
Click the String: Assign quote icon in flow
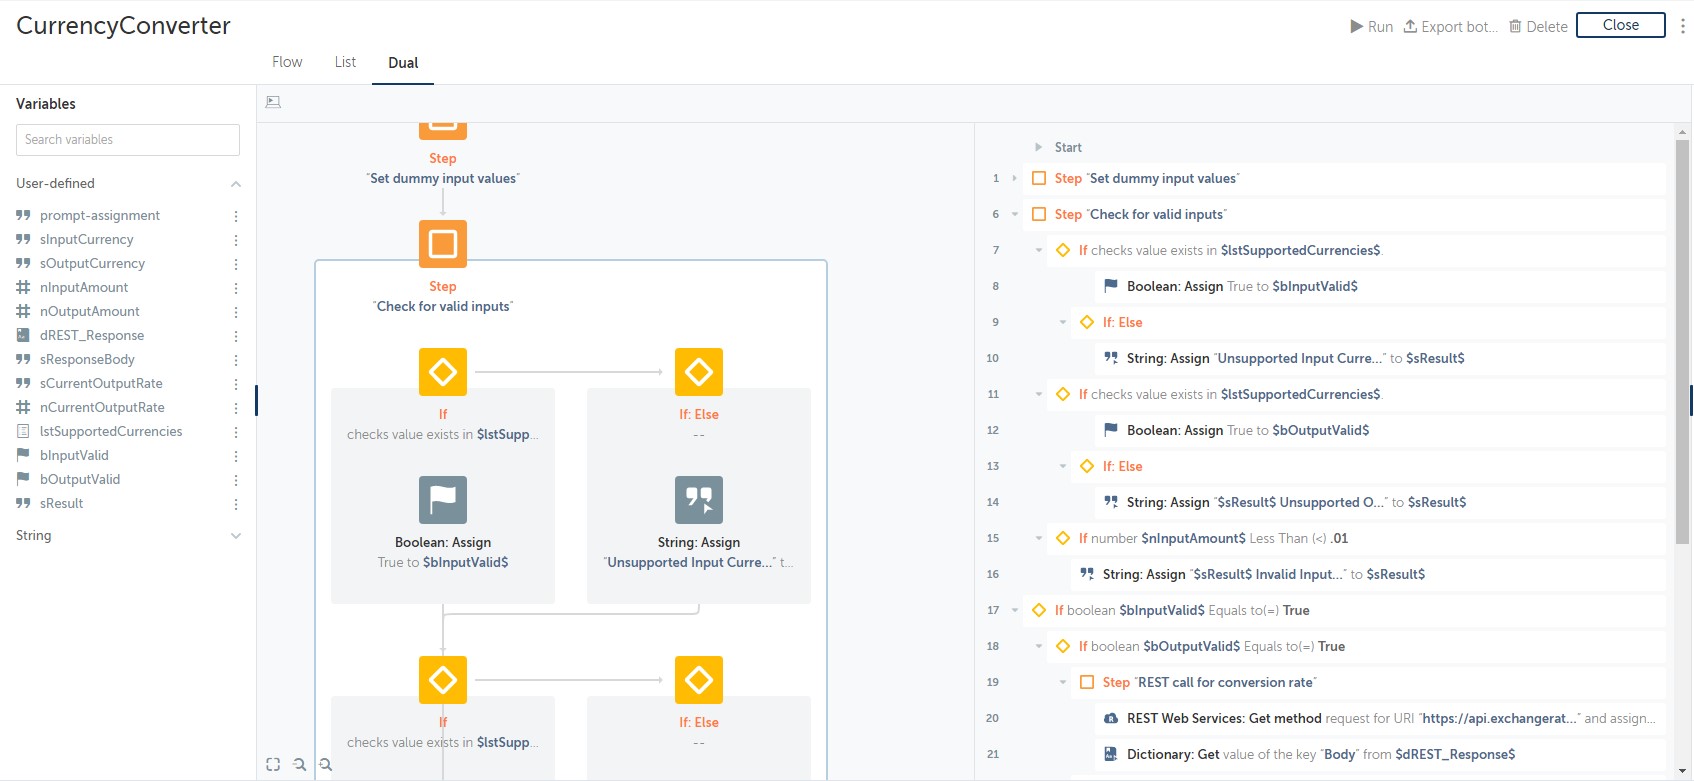point(698,500)
